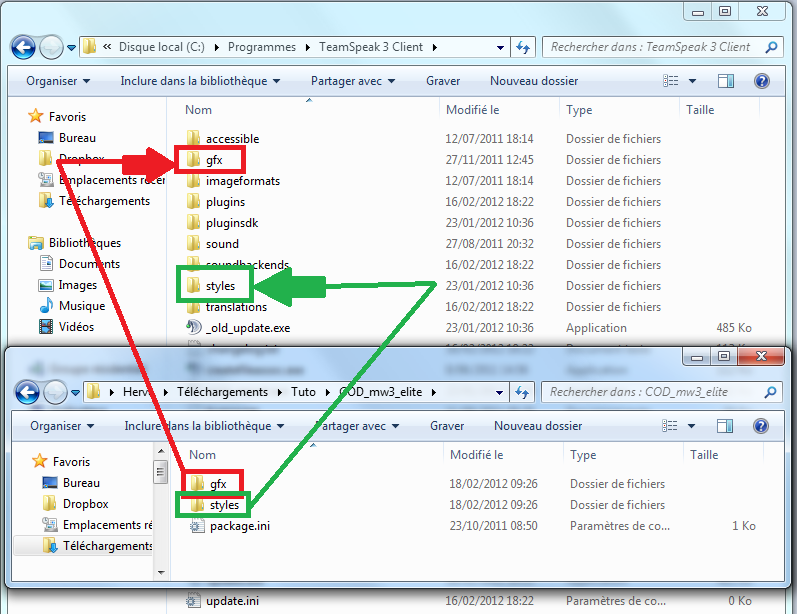Click Graver in TeamSpeak 3 Client toolbar
797x614 pixels.
click(x=443, y=81)
